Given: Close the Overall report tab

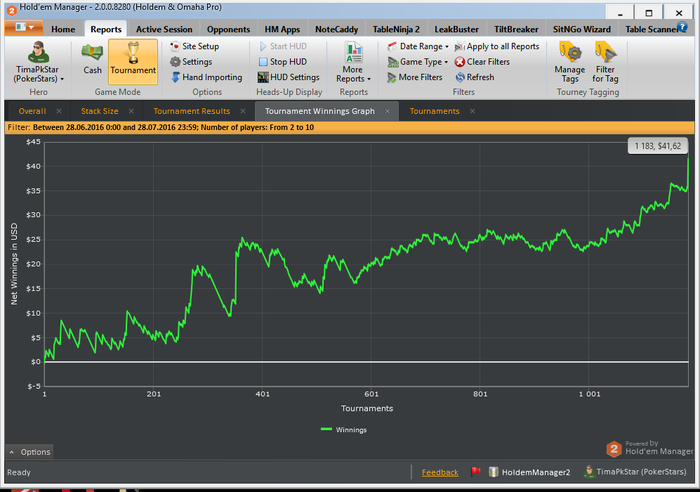Looking at the screenshot, I should click(59, 111).
